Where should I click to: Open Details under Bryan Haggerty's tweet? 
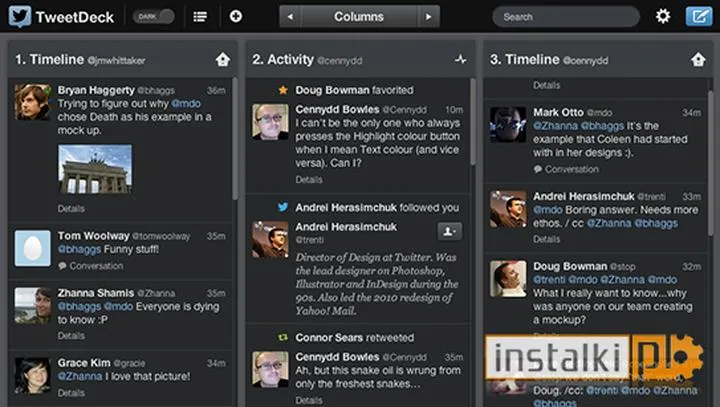(71, 209)
